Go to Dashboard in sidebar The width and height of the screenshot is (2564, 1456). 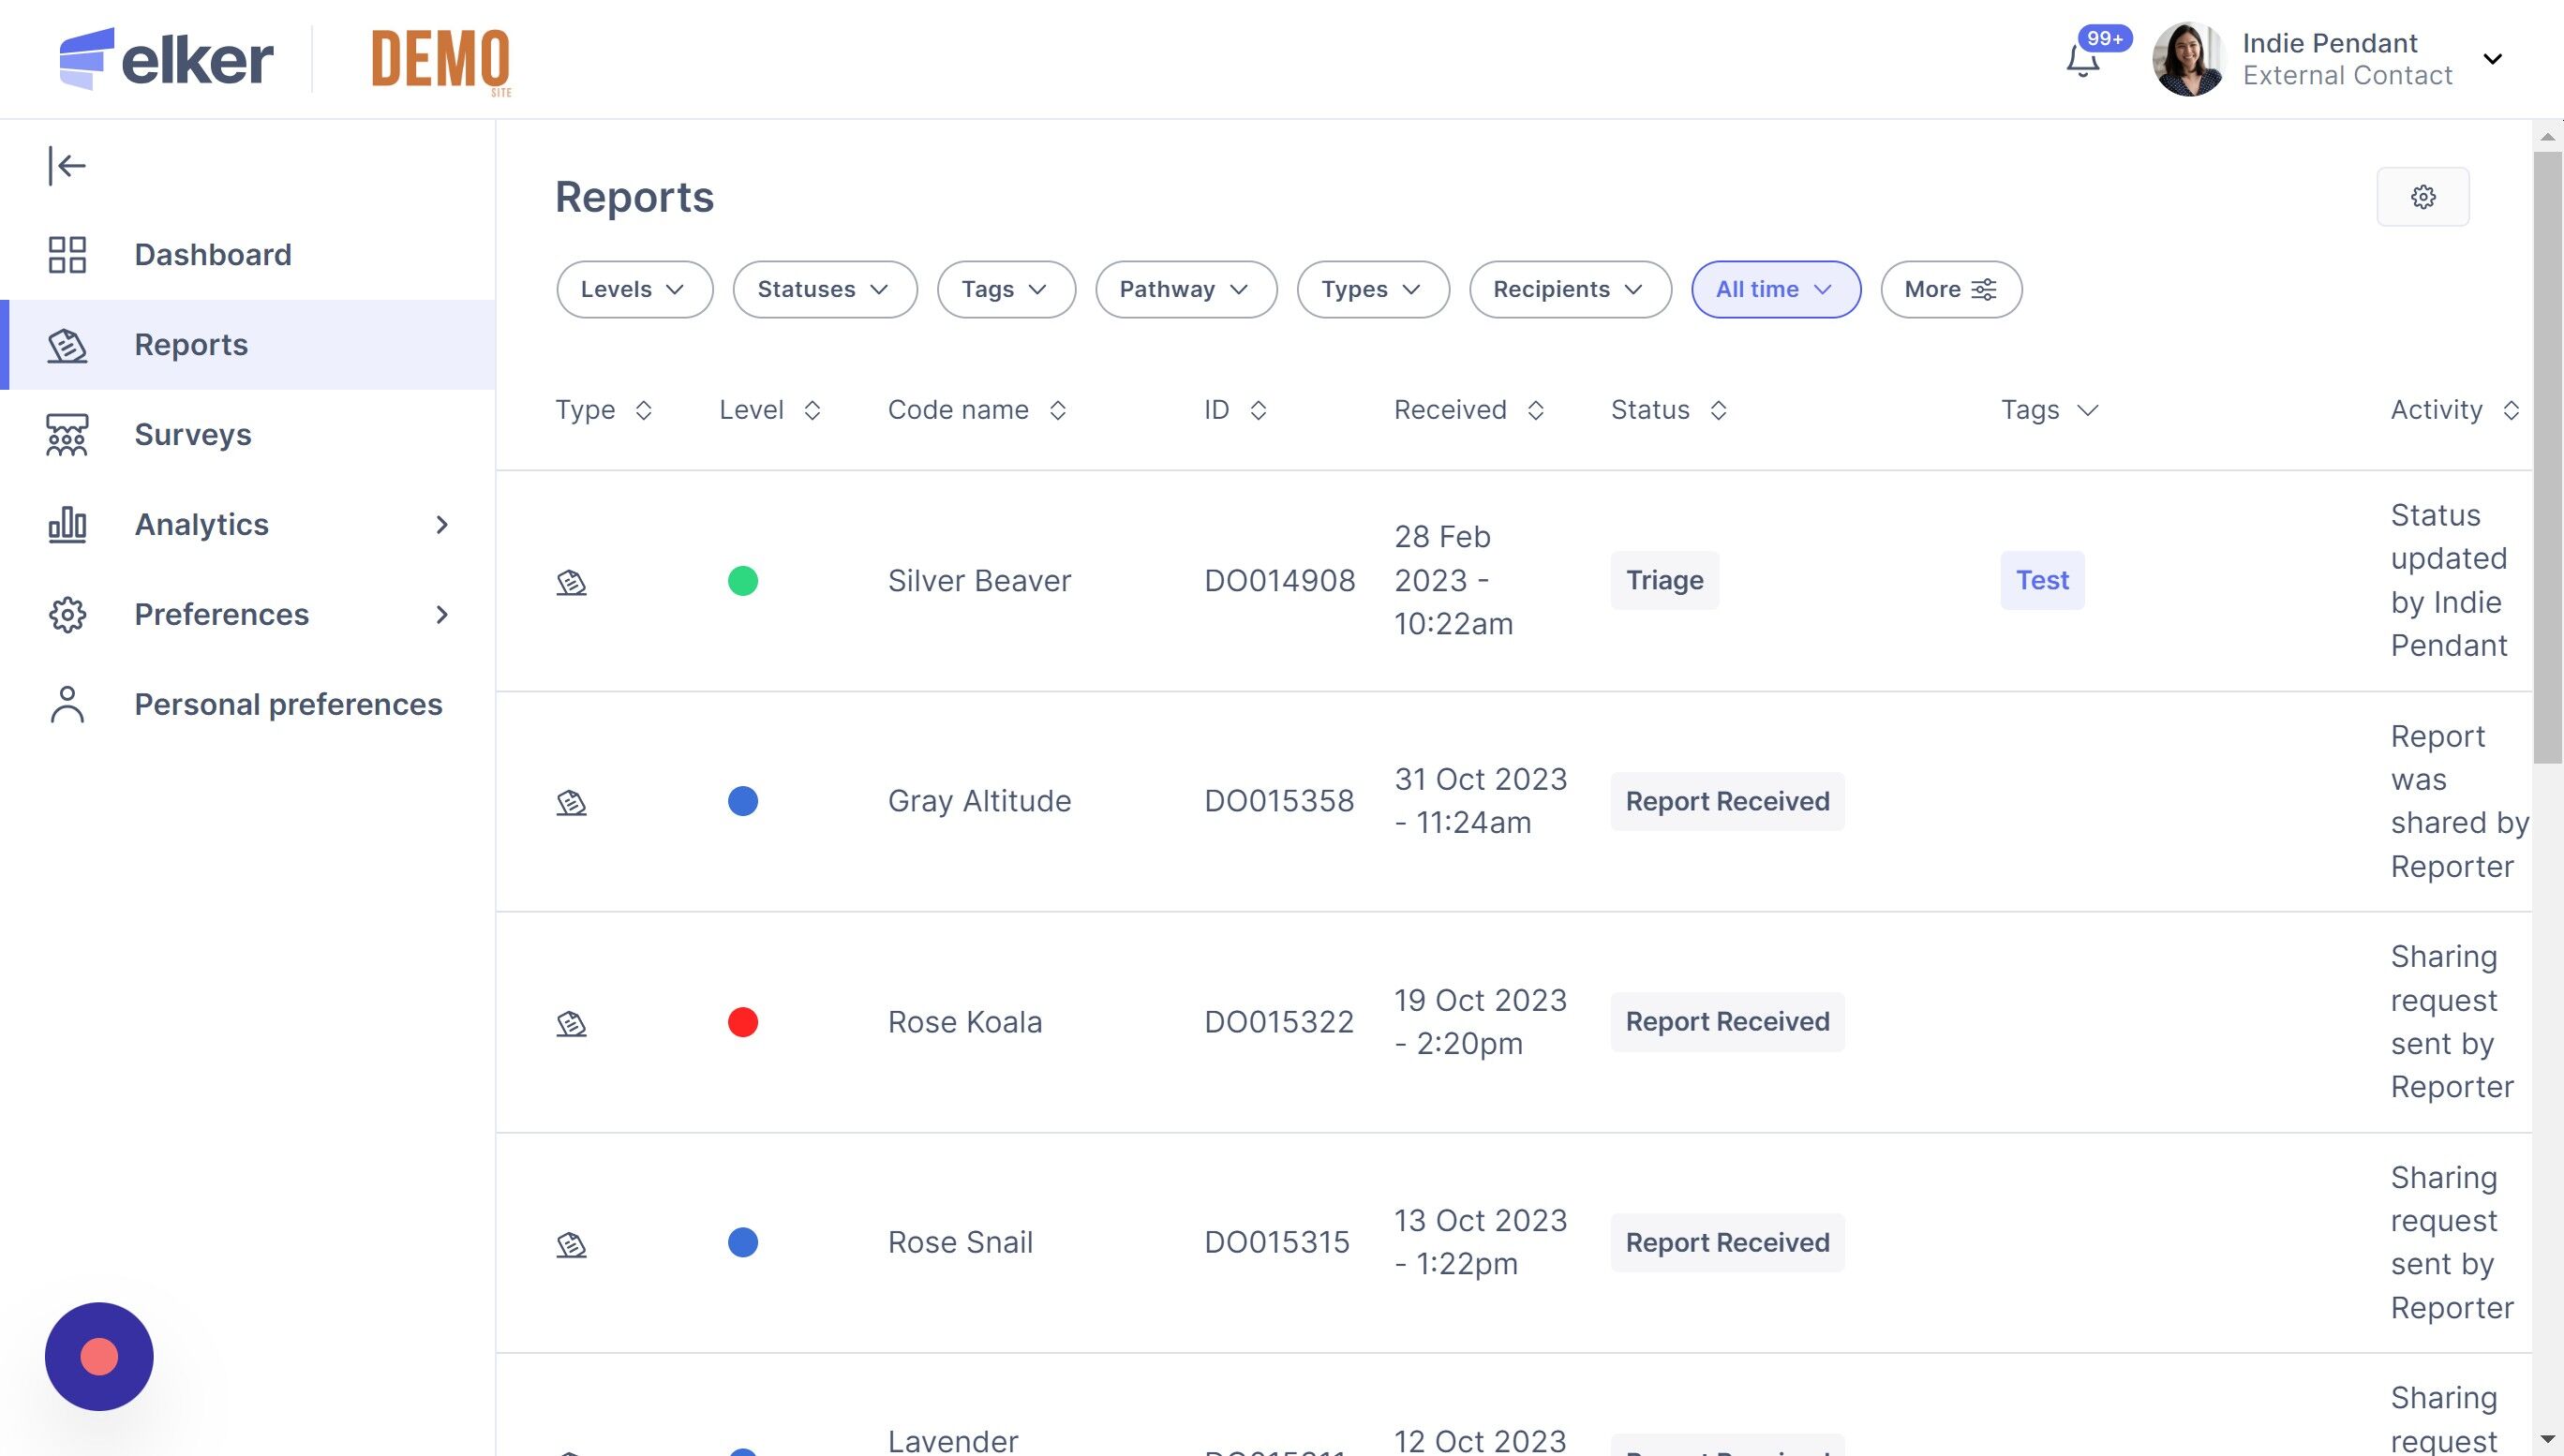(212, 255)
